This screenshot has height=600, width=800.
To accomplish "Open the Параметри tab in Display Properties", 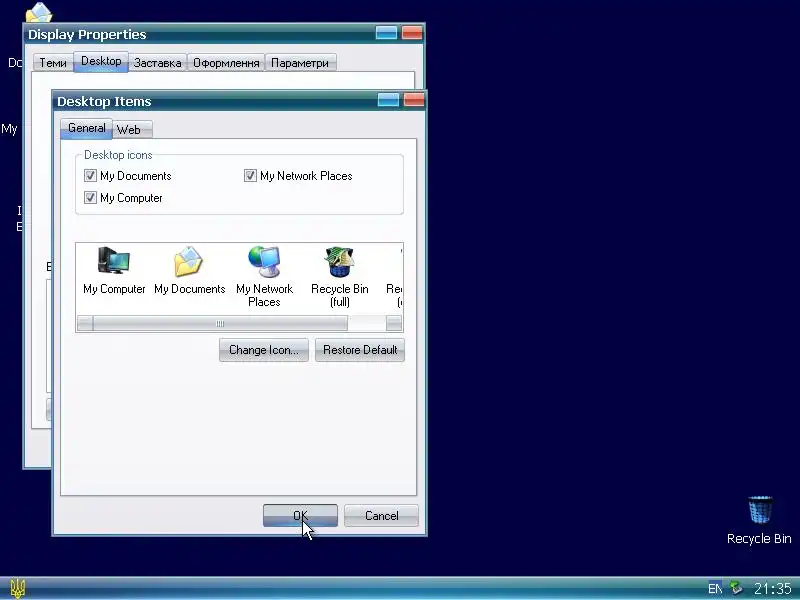I will pos(300,63).
